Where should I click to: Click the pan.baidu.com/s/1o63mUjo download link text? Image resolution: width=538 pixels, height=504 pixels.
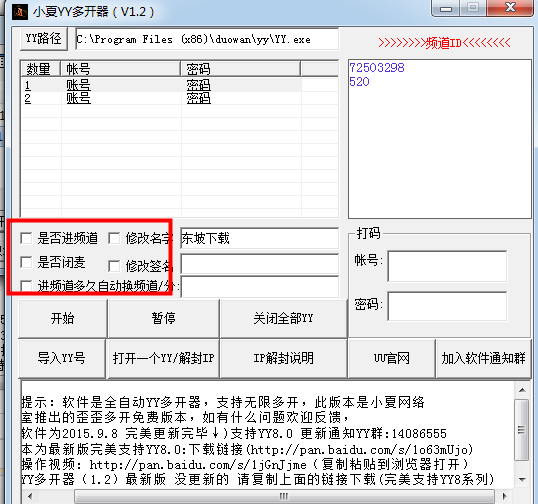pyautogui.click(x=360, y=449)
